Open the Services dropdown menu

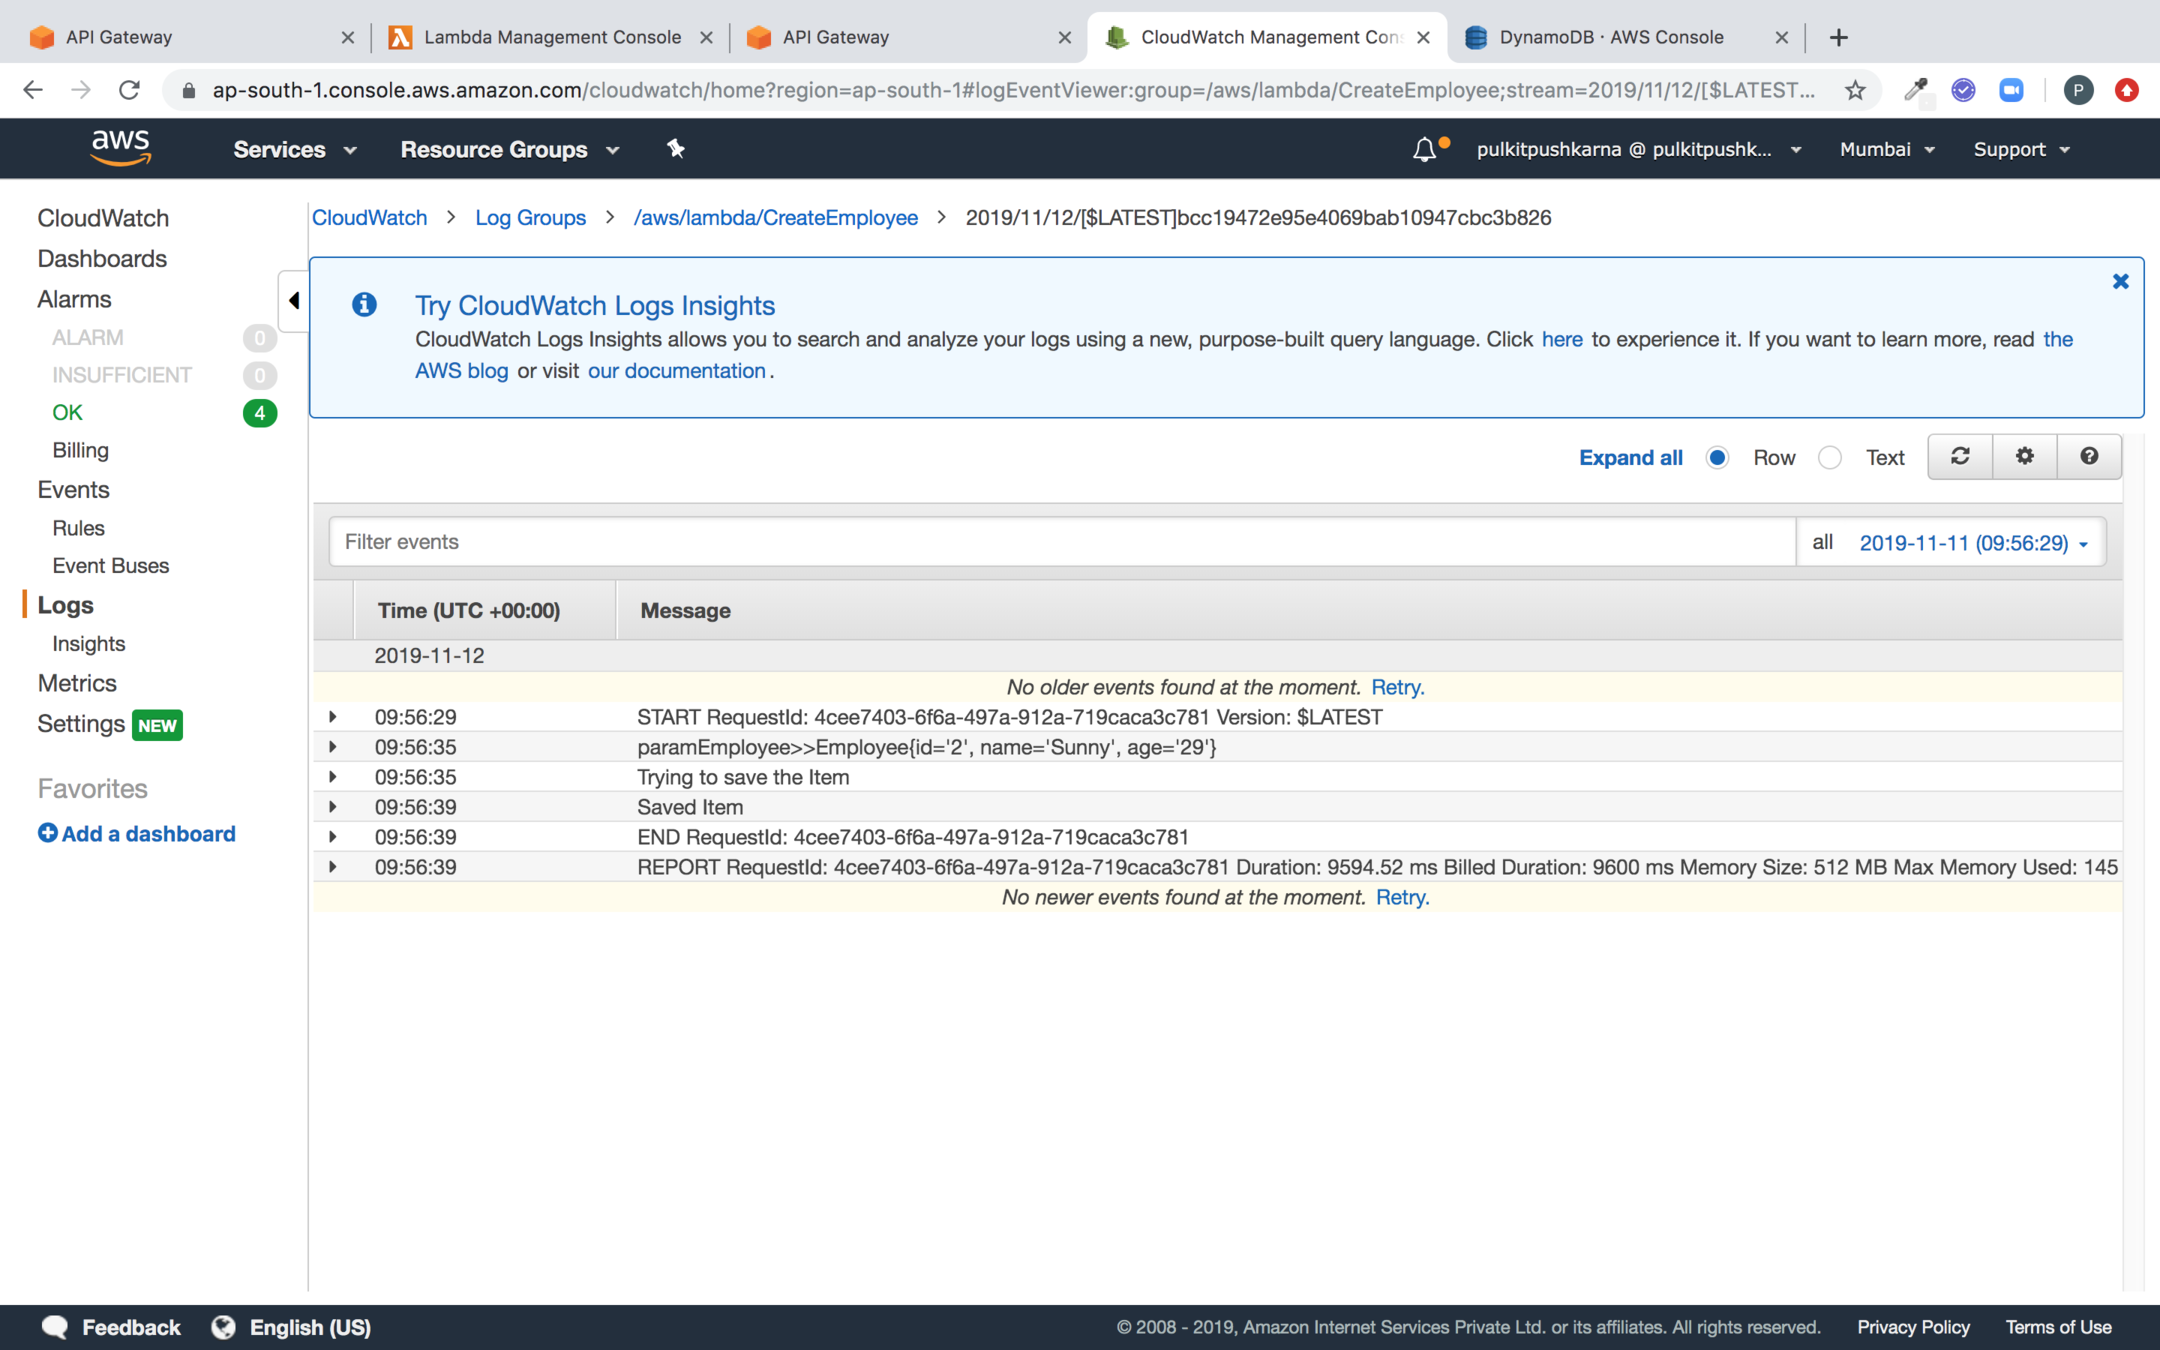click(x=294, y=150)
